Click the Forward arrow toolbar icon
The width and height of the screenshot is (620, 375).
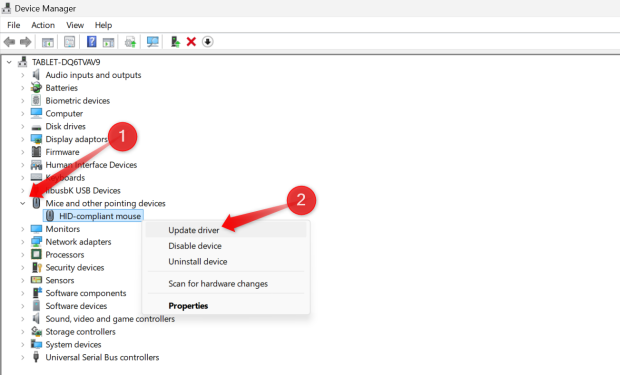click(26, 42)
